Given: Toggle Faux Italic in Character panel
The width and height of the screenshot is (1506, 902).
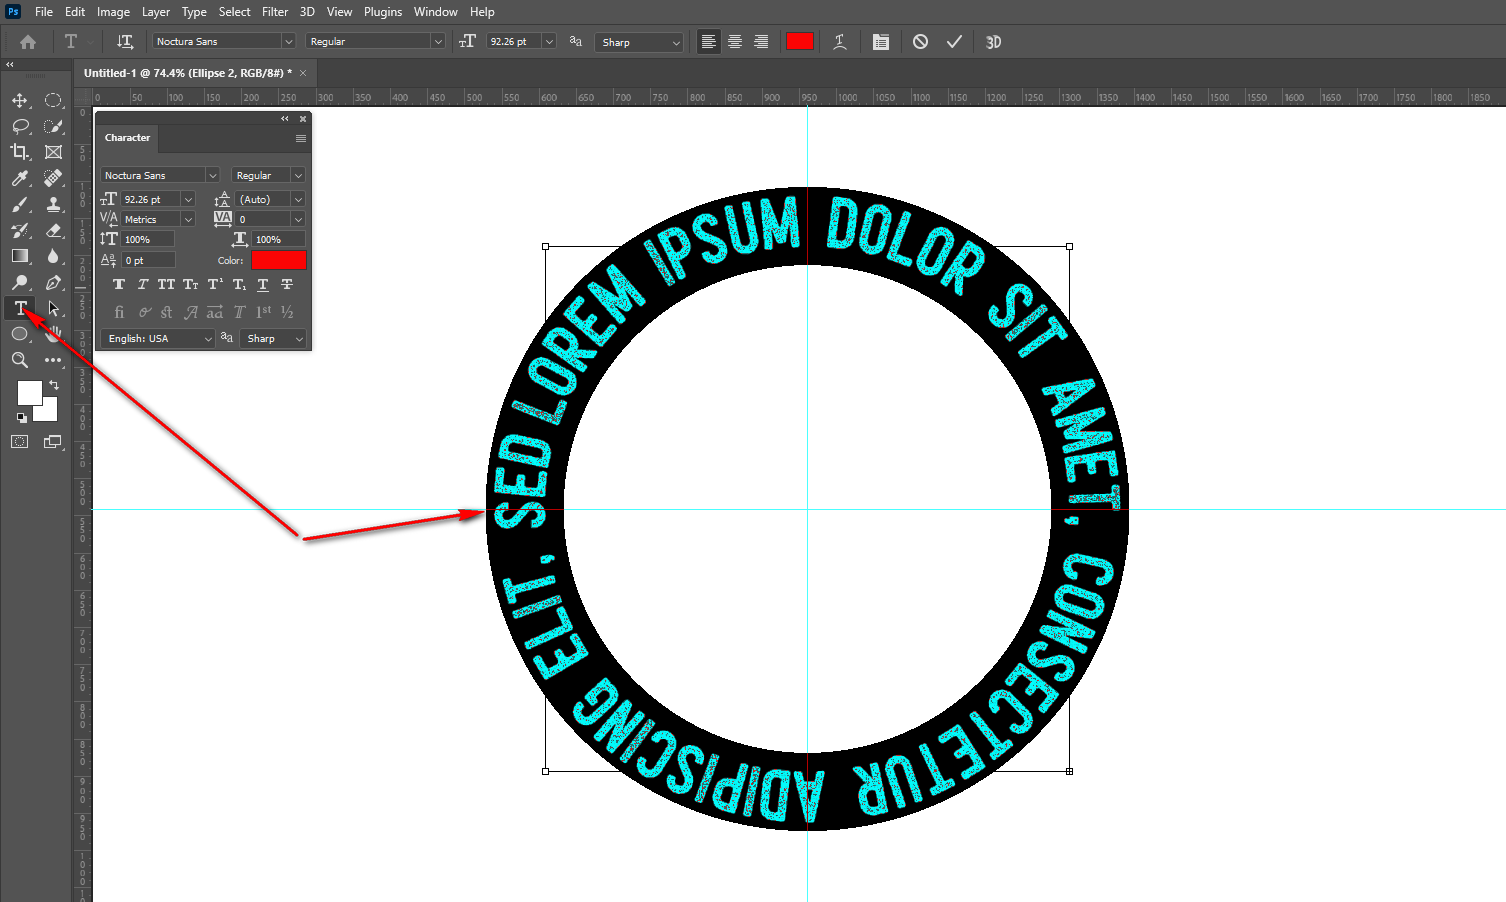Looking at the screenshot, I should pyautogui.click(x=143, y=285).
